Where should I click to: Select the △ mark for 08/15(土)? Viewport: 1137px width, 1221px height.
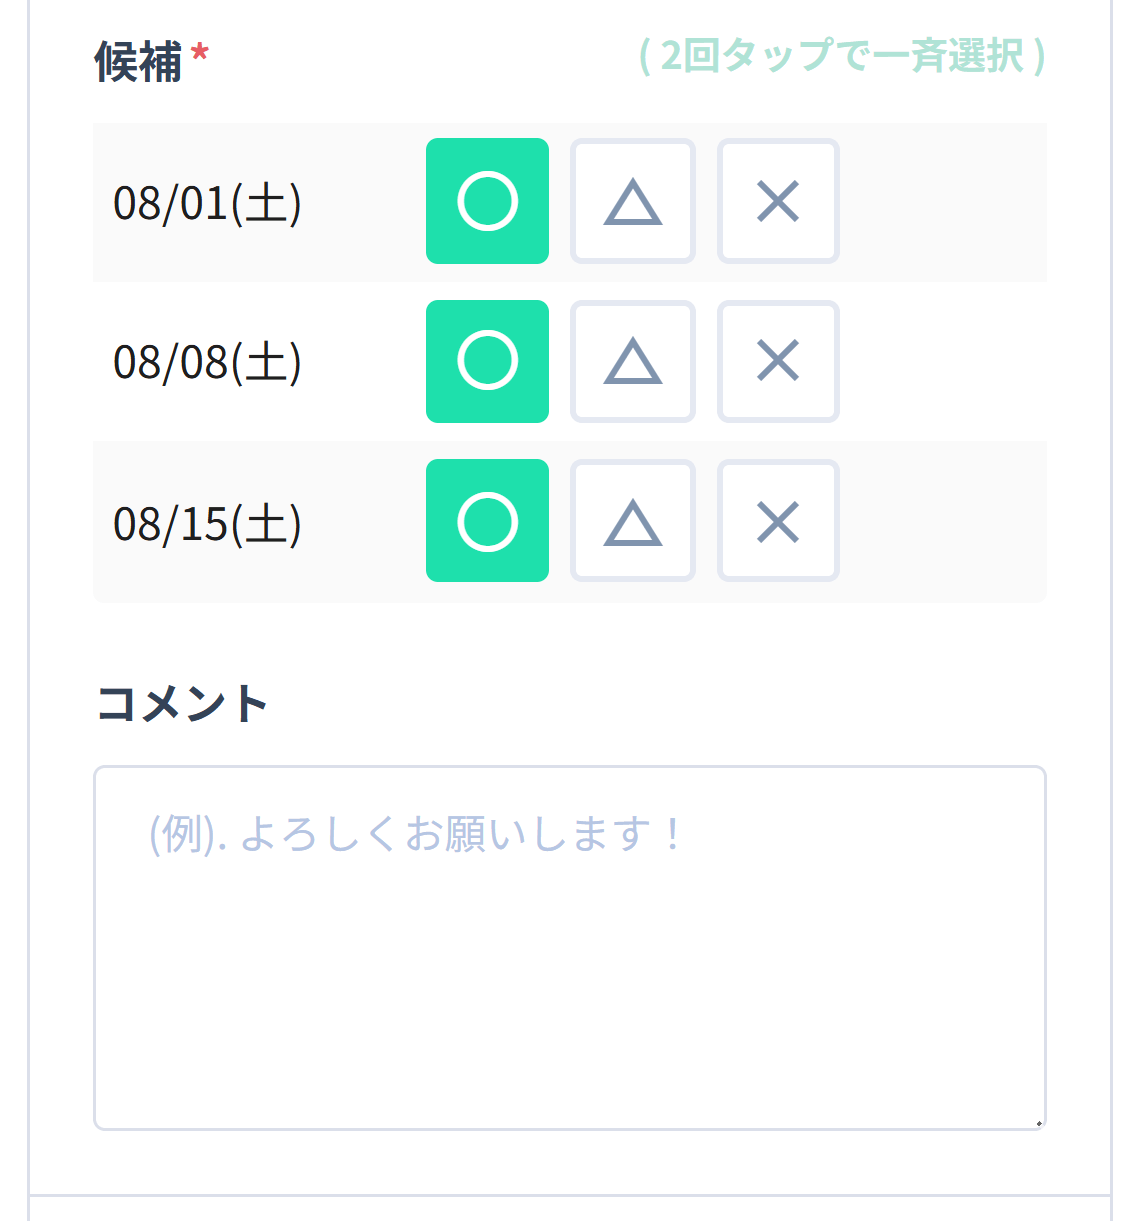tap(632, 520)
